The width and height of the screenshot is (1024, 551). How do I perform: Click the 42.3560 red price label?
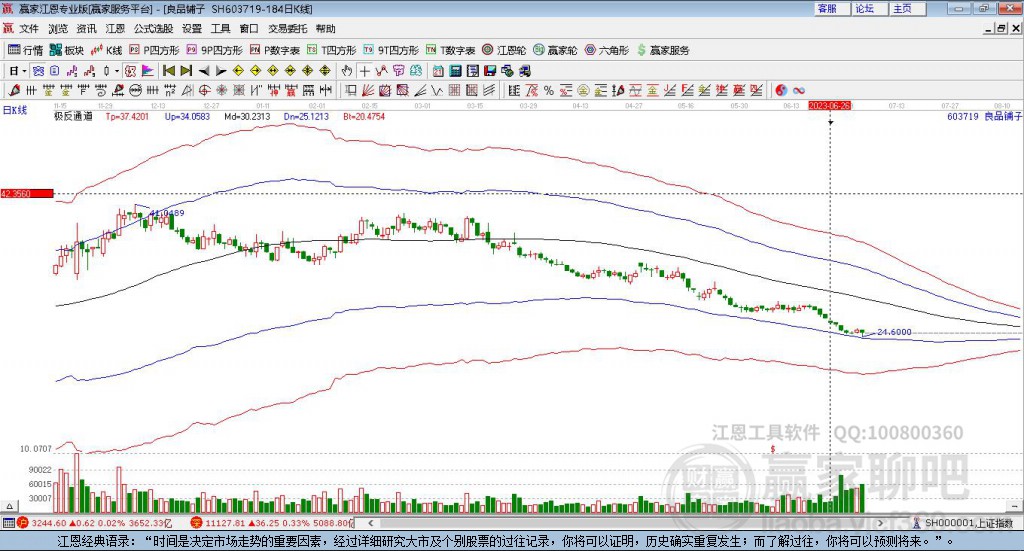click(27, 193)
